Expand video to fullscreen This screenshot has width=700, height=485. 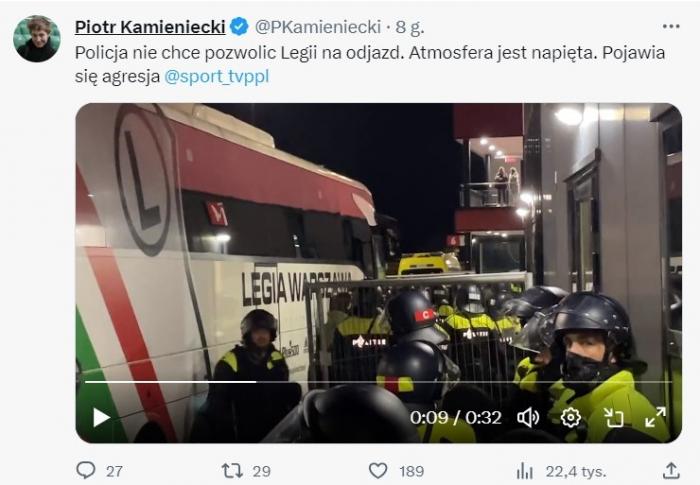[656, 418]
